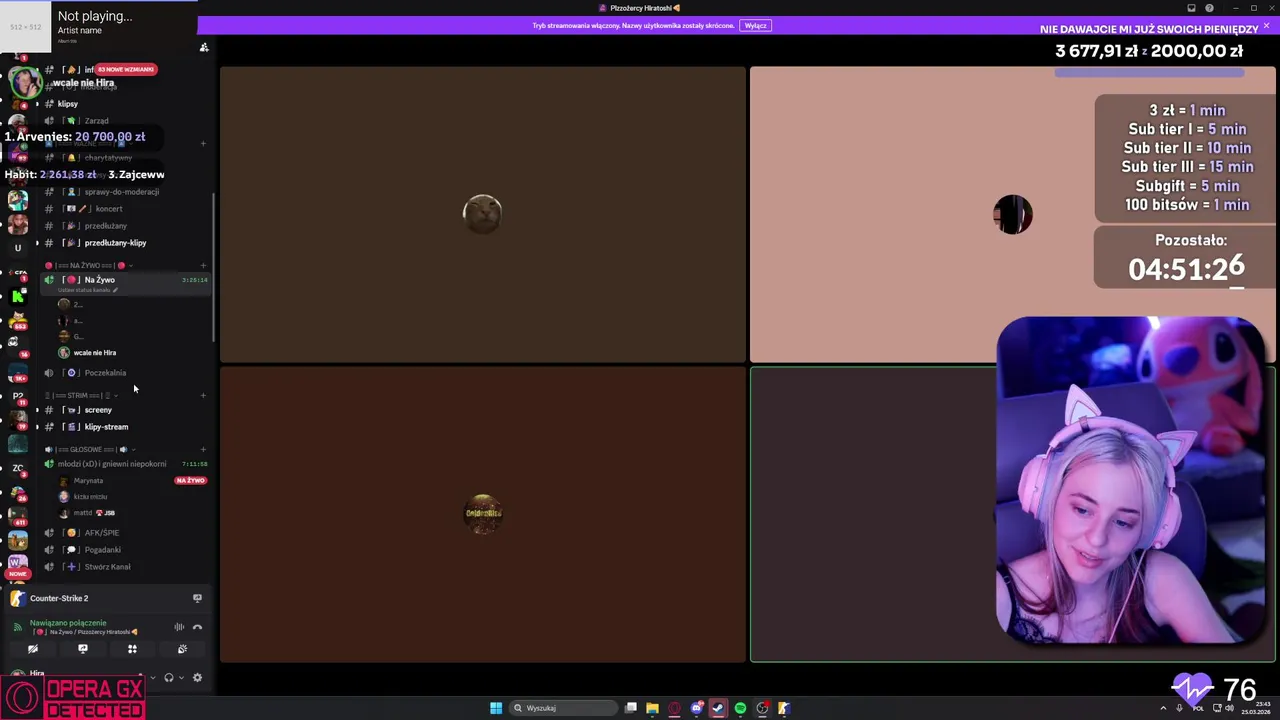Screen dimensions: 1280x720
Task: Open the activities grid button
Action: coord(132,649)
